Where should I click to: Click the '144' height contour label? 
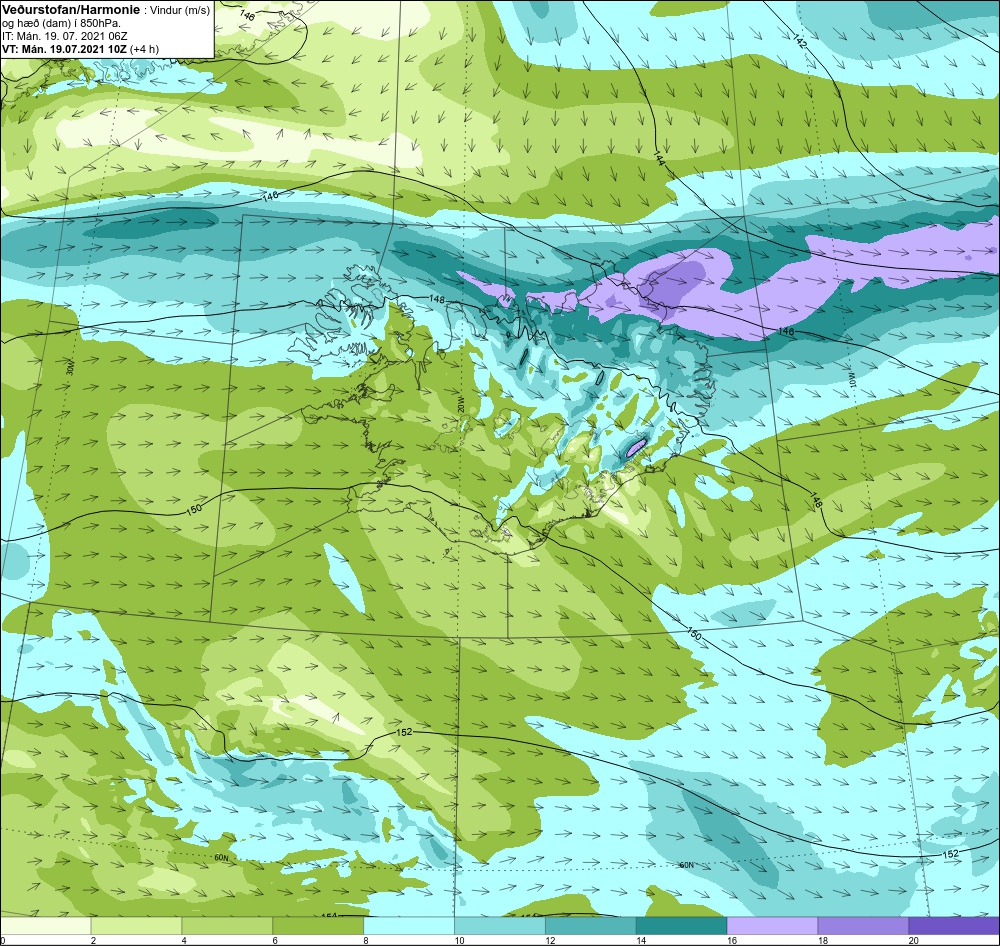coord(659,159)
